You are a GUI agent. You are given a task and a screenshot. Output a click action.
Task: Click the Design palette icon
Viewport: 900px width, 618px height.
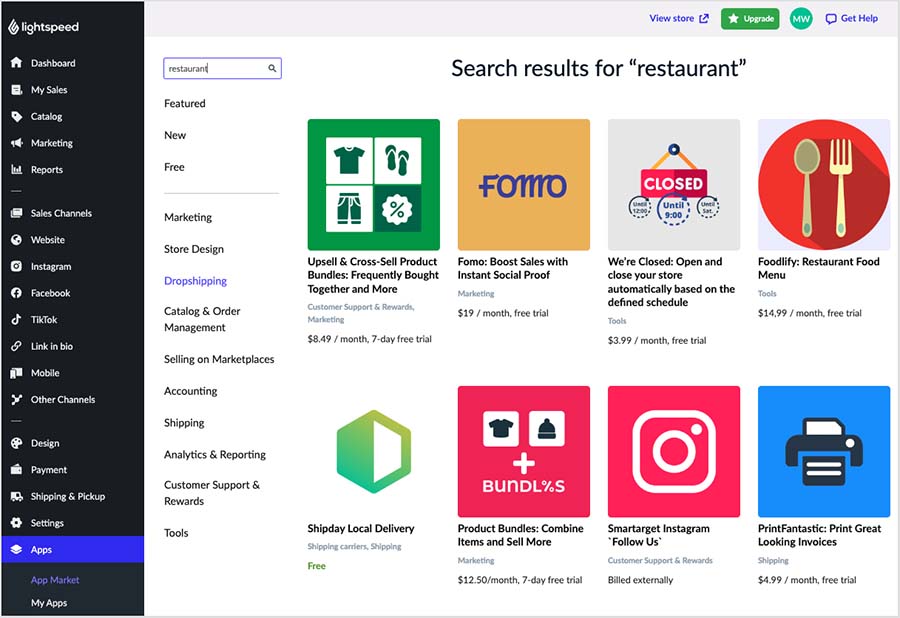pyautogui.click(x=16, y=443)
